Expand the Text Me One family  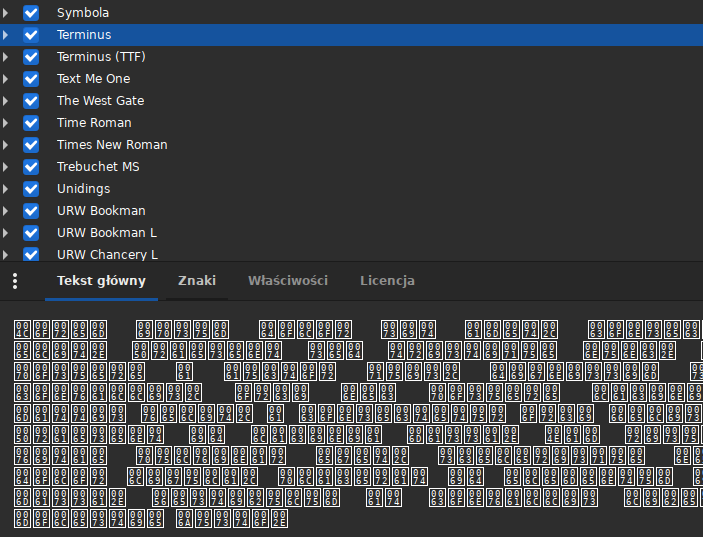(x=5, y=78)
